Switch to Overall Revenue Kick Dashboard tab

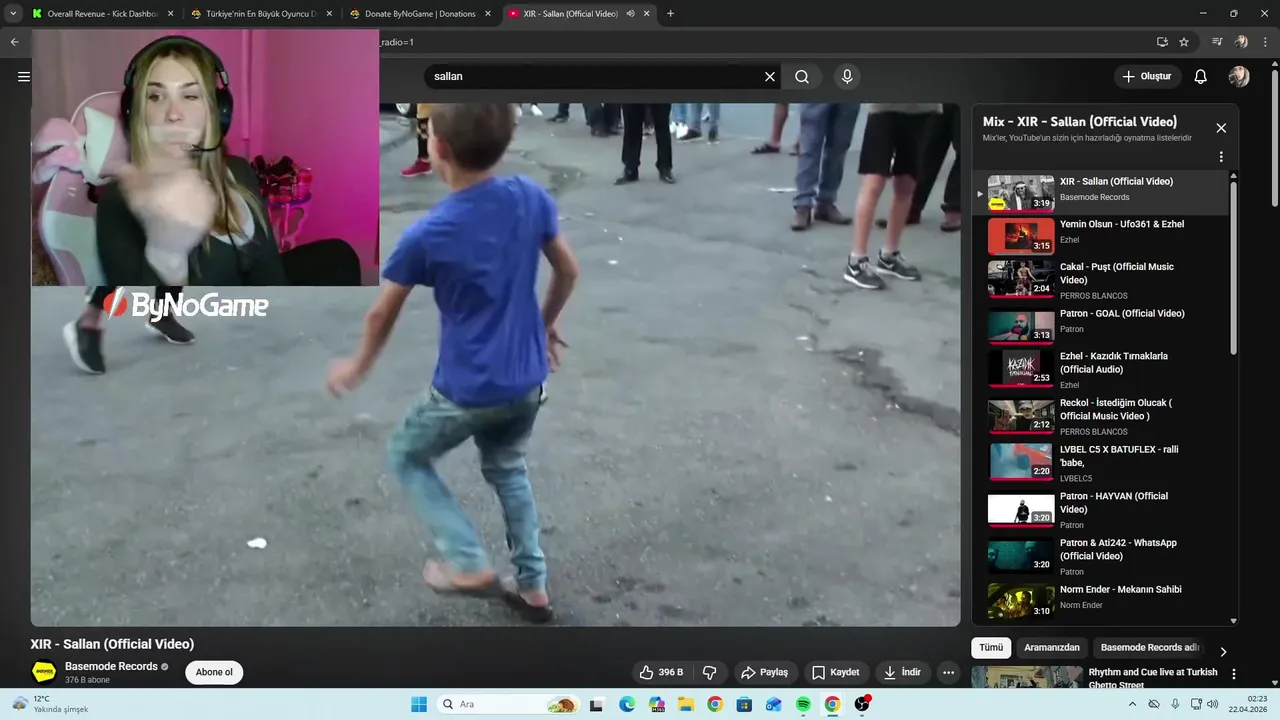click(103, 14)
